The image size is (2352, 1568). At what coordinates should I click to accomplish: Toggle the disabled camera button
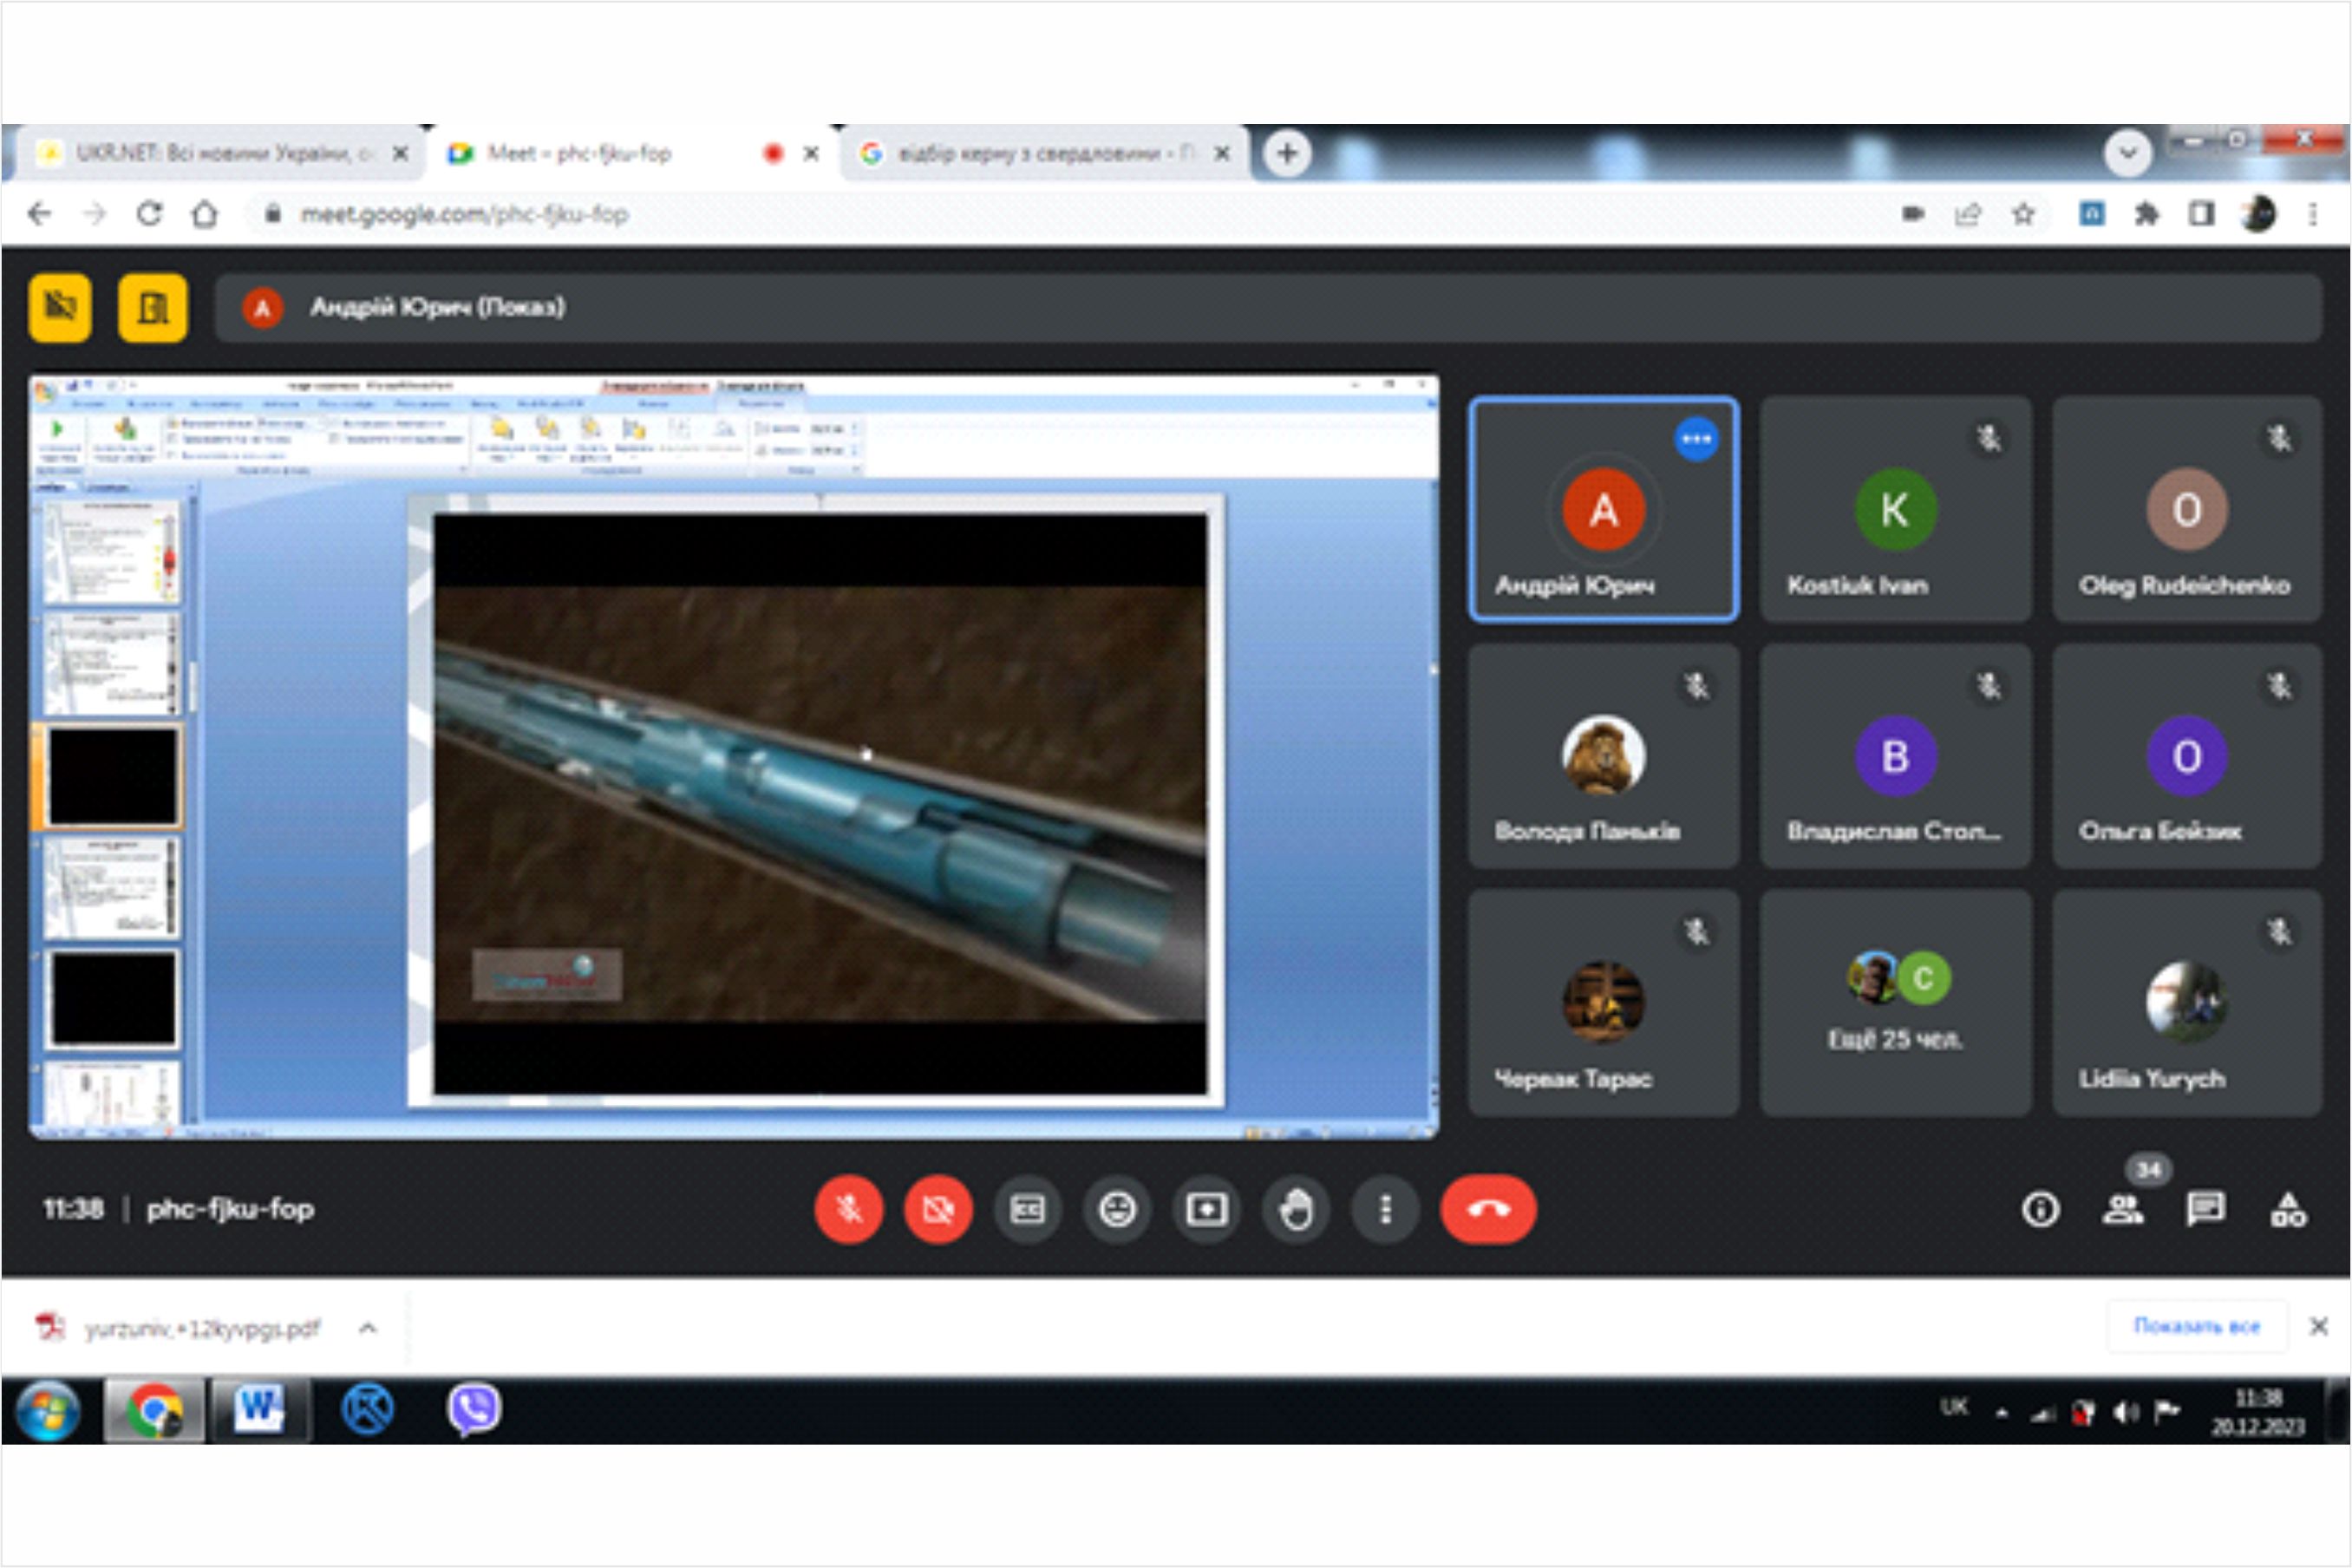pos(938,1210)
